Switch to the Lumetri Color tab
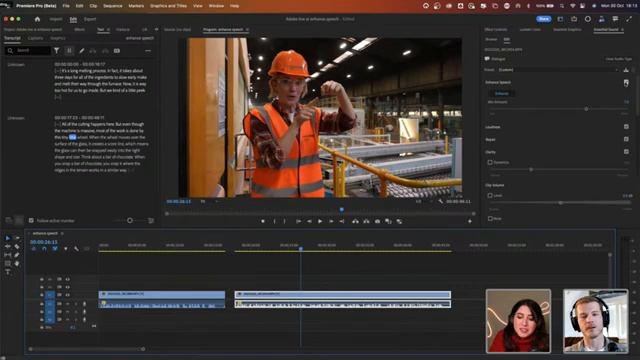 pos(530,30)
